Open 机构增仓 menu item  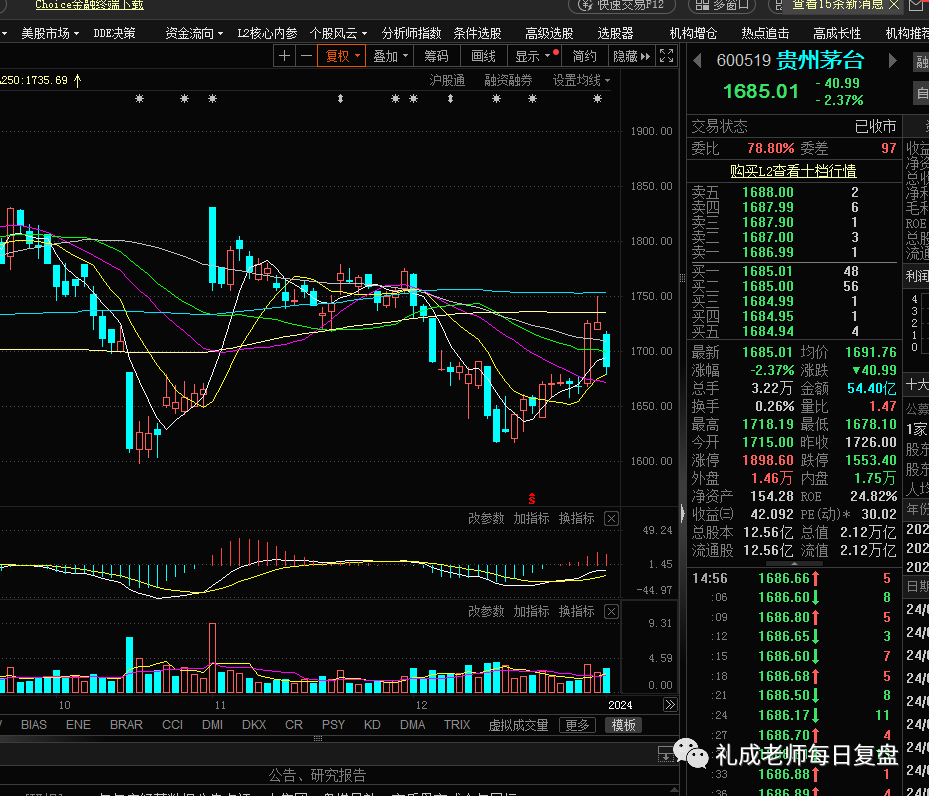pos(693,33)
